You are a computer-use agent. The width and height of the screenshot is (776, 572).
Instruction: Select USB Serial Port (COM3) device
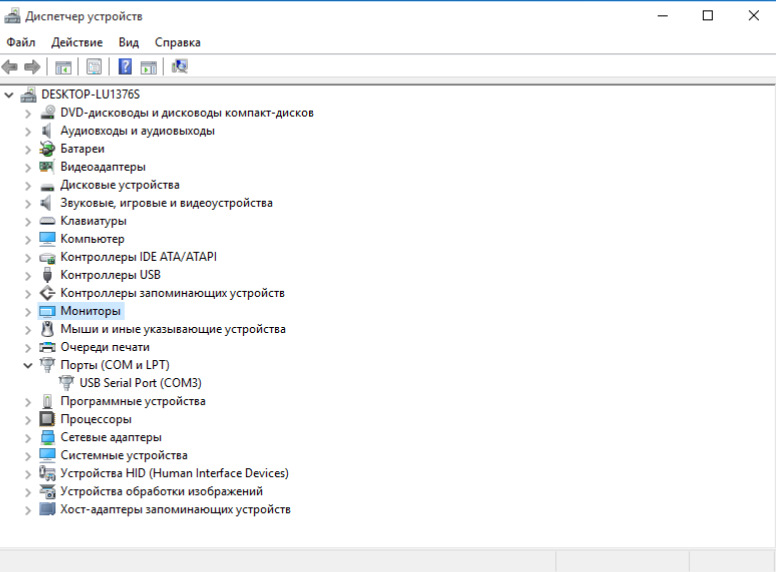(x=141, y=383)
